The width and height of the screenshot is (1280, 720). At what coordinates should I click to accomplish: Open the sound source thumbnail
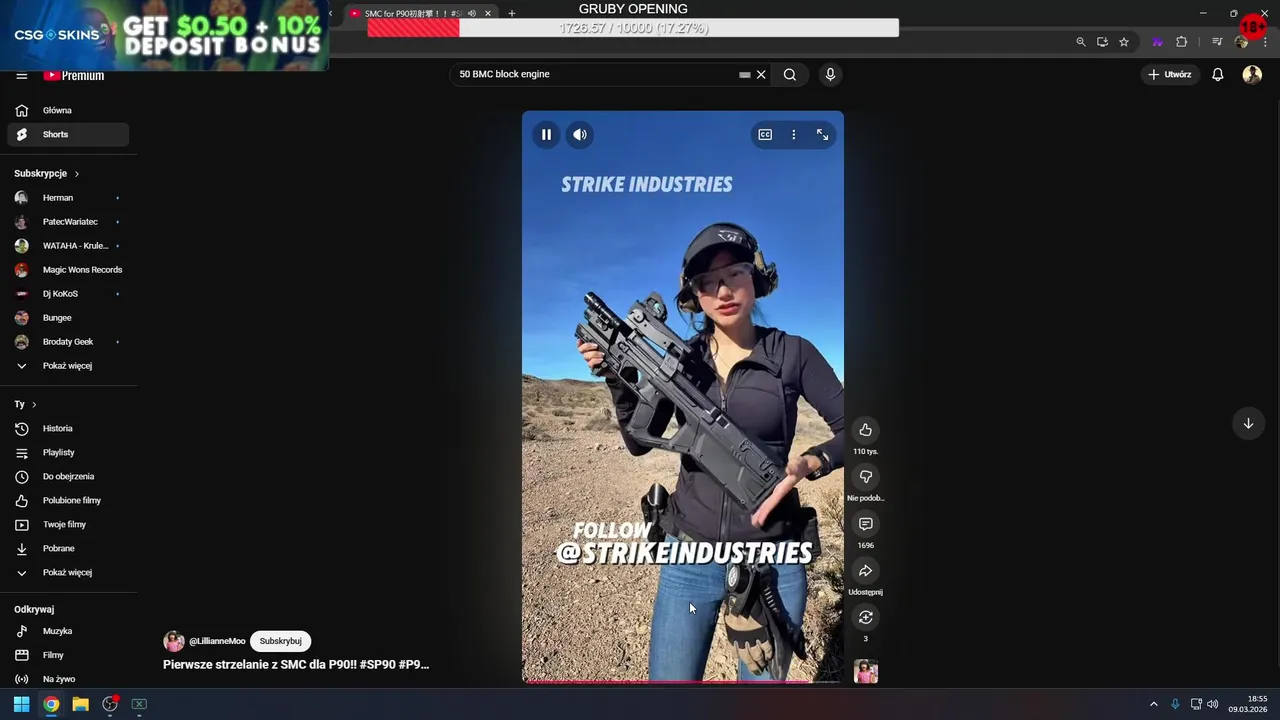(x=866, y=671)
